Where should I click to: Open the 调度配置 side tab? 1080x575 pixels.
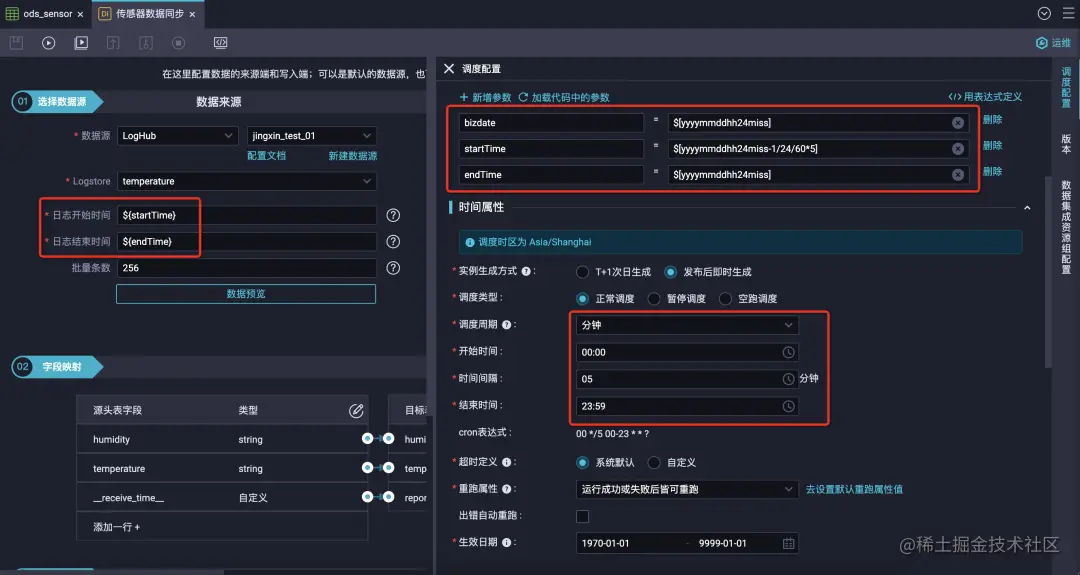coord(1066,87)
